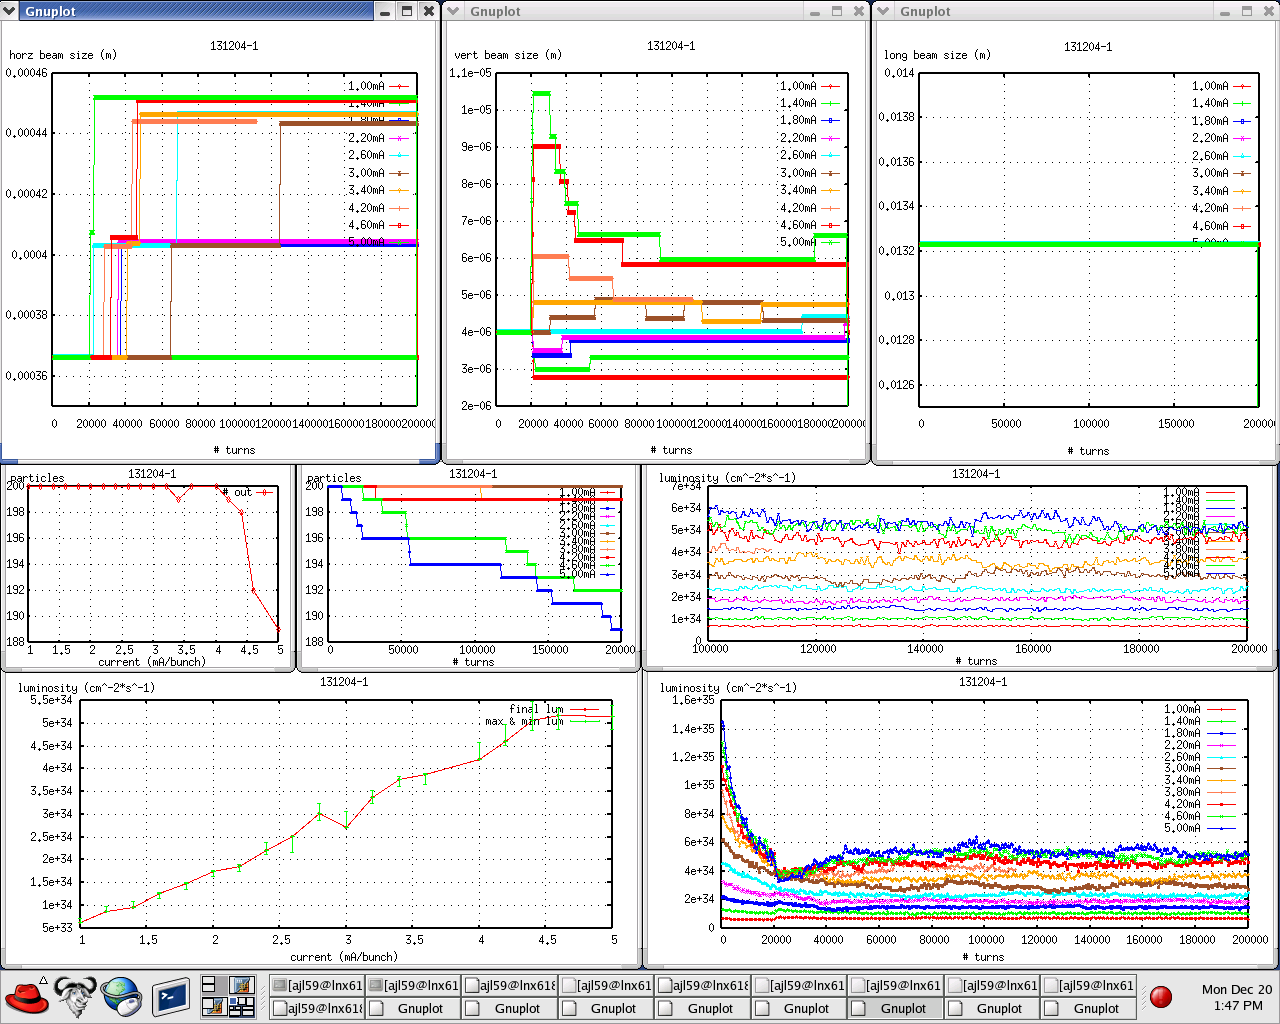Open the terminal launcher in the panel
Viewport: 1280px width, 1024px height.
tap(171, 997)
